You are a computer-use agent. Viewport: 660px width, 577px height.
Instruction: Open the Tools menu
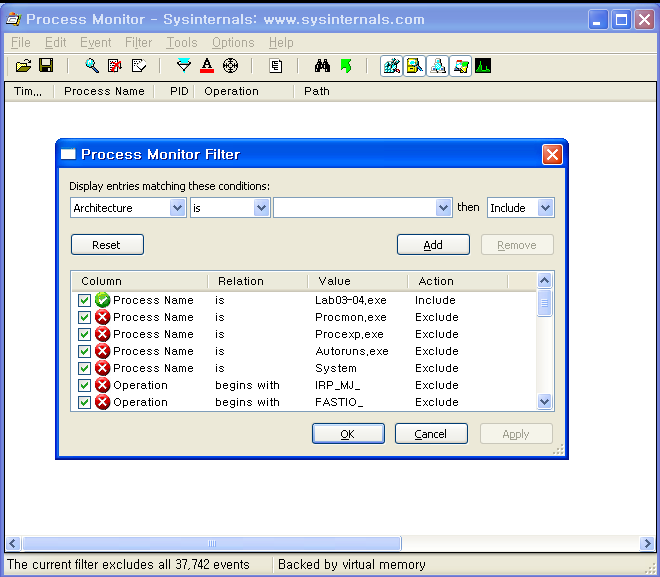point(182,43)
